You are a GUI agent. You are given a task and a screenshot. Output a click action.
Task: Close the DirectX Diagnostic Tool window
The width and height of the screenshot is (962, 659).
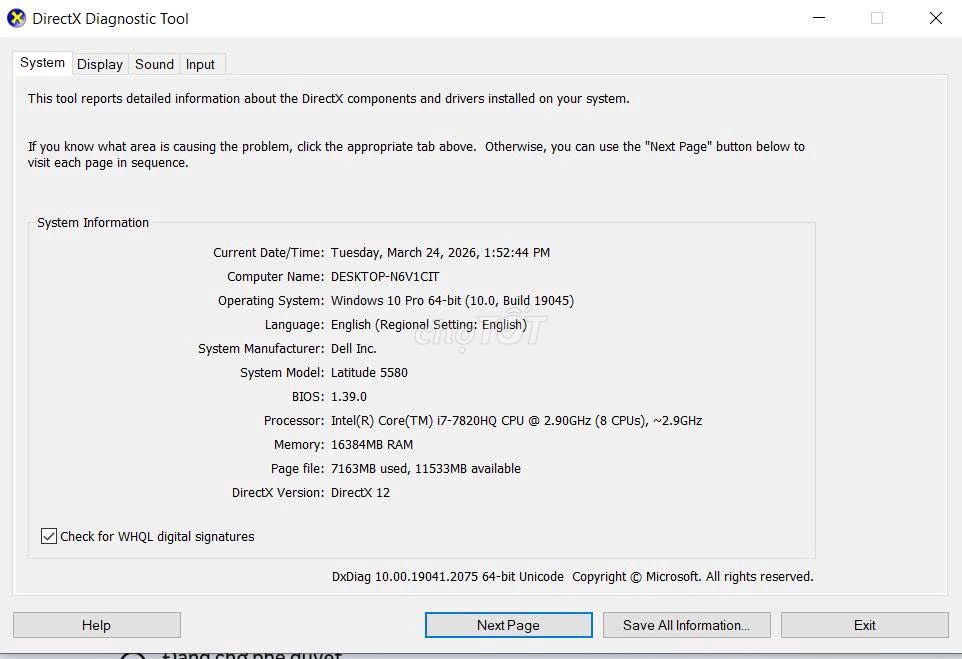click(x=935, y=18)
